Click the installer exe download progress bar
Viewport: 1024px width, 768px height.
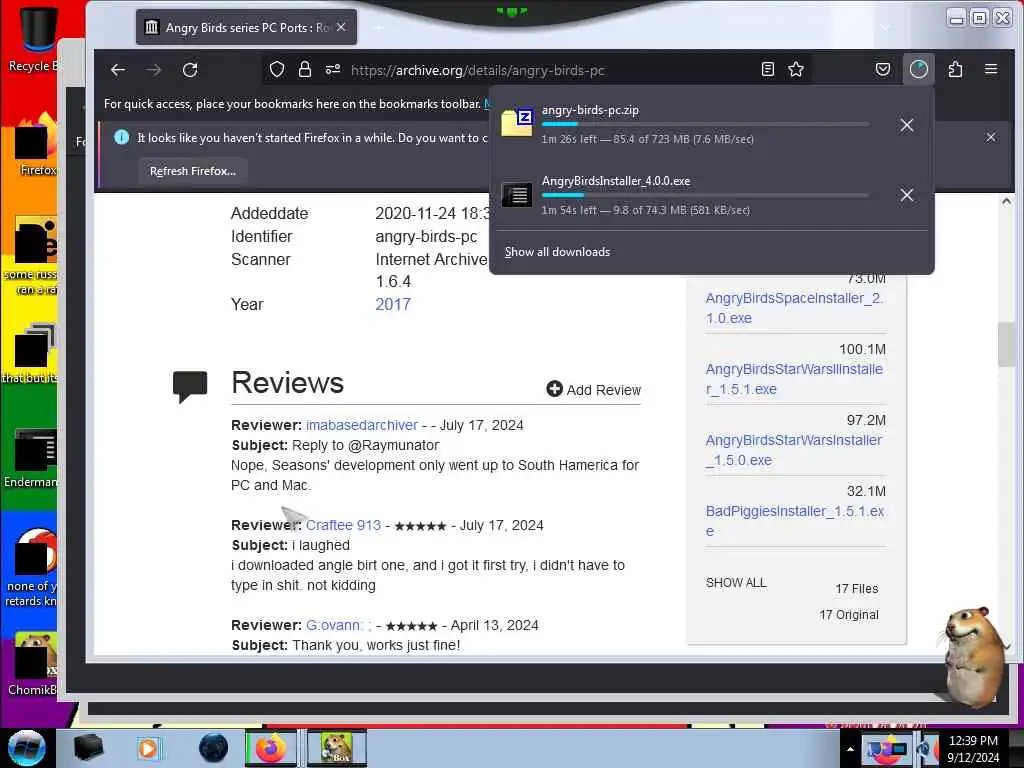coord(705,195)
